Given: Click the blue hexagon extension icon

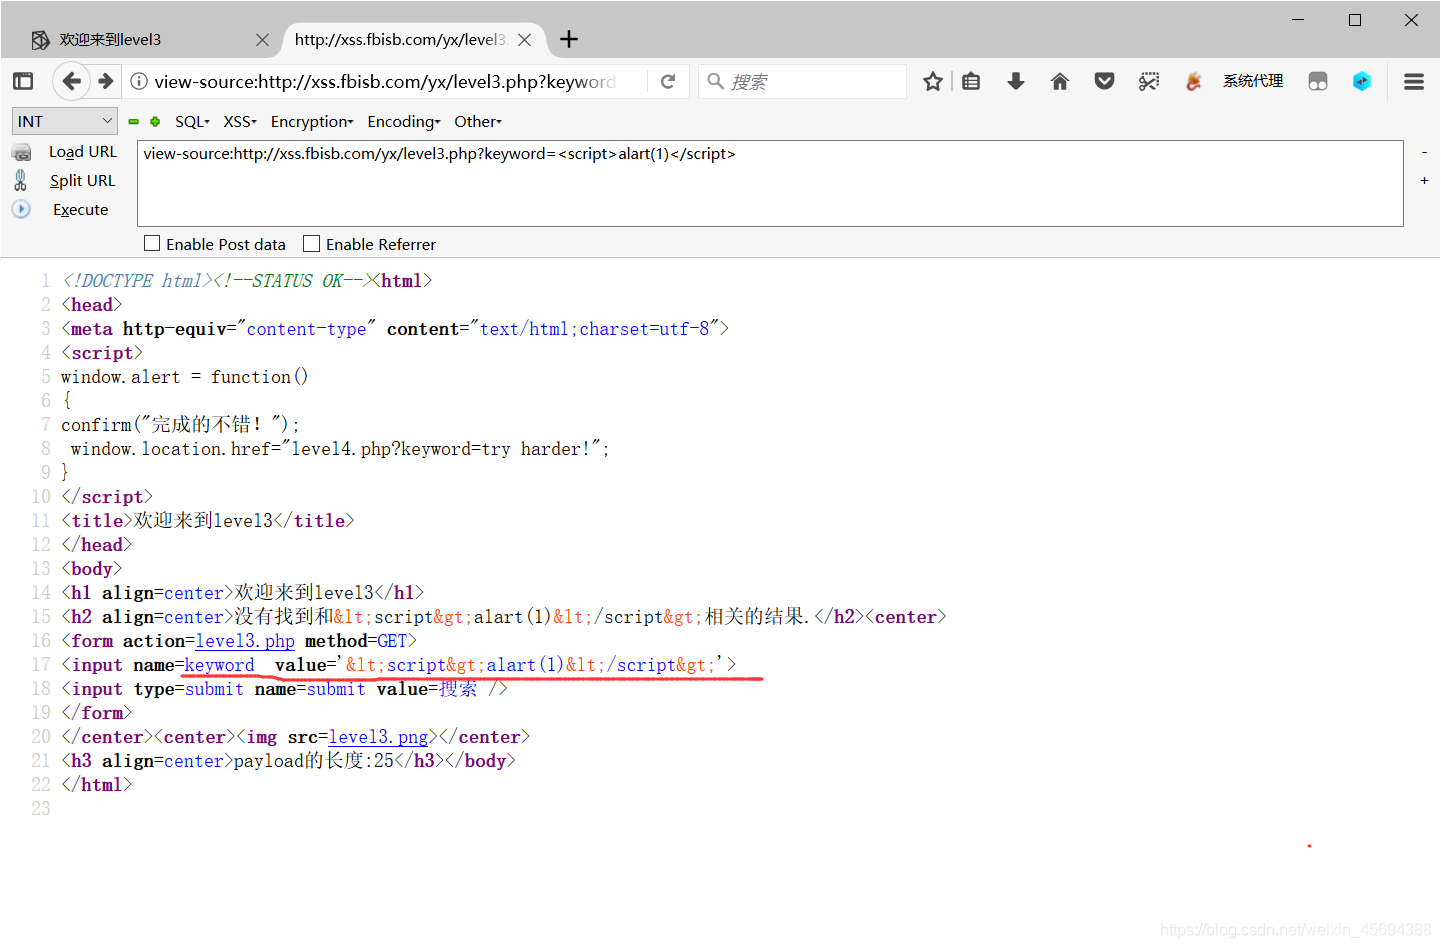Looking at the screenshot, I should (x=1362, y=81).
